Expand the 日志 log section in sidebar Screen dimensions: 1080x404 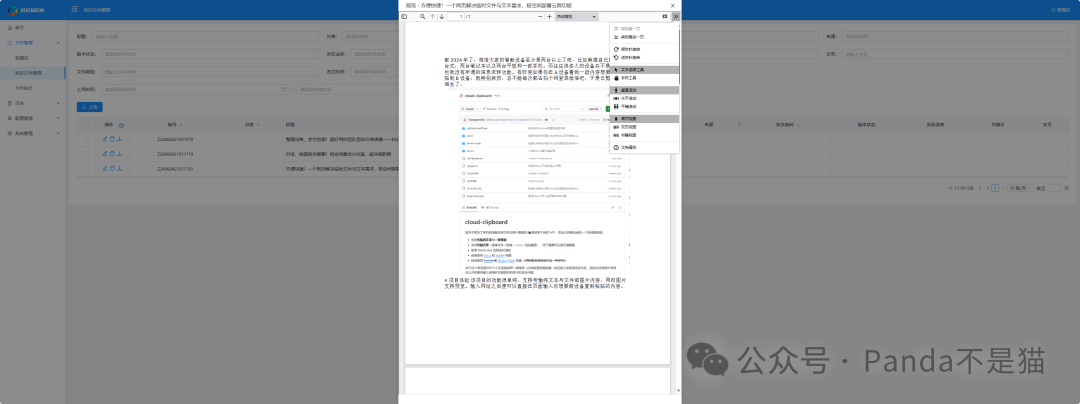32,103
